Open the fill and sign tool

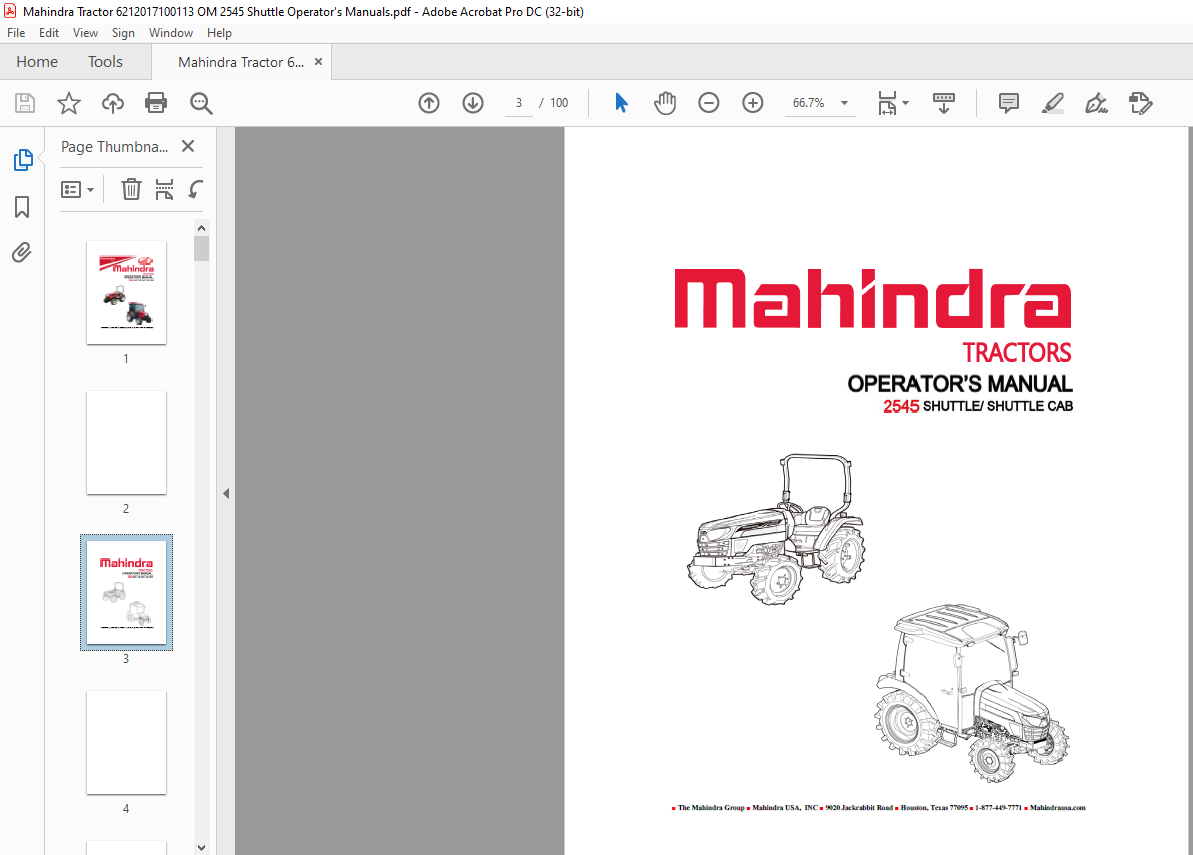pos(1096,103)
